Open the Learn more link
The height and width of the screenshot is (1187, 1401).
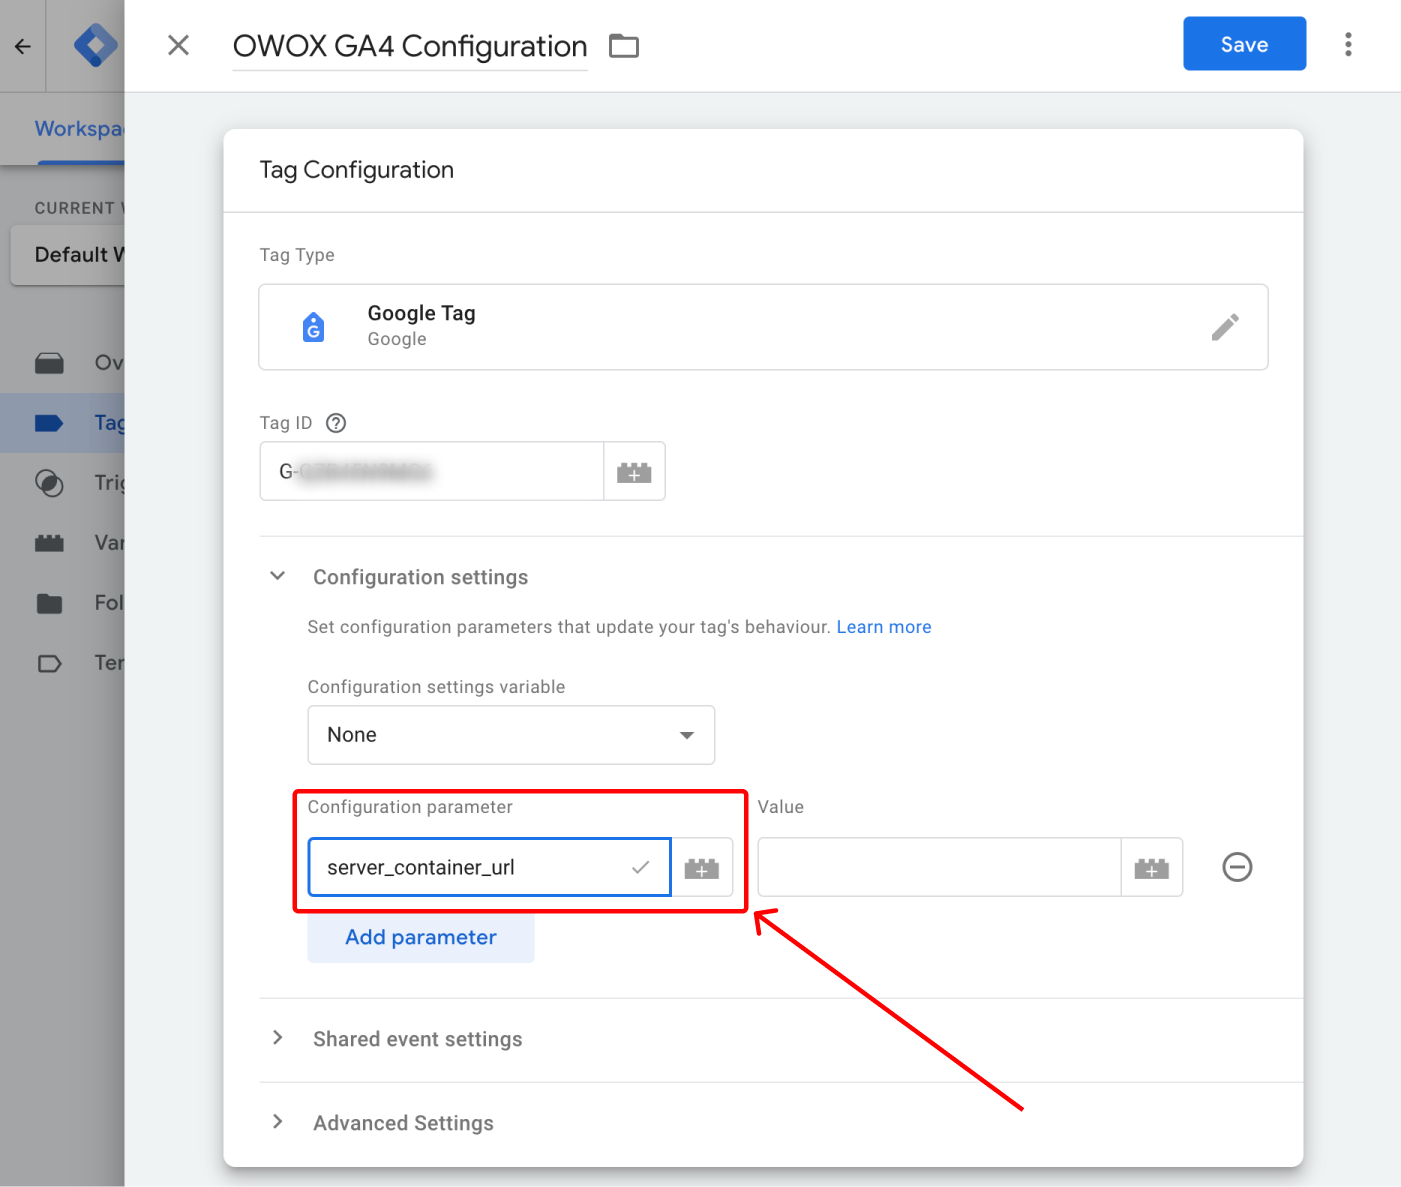pos(884,627)
